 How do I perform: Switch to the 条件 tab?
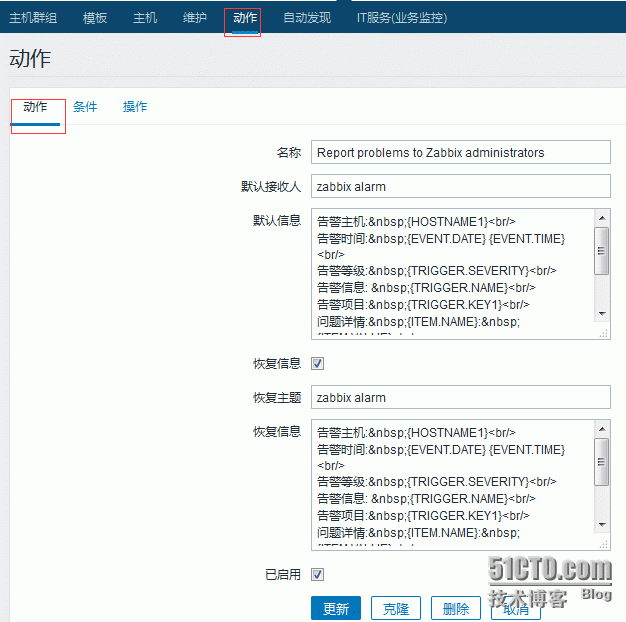coord(85,107)
